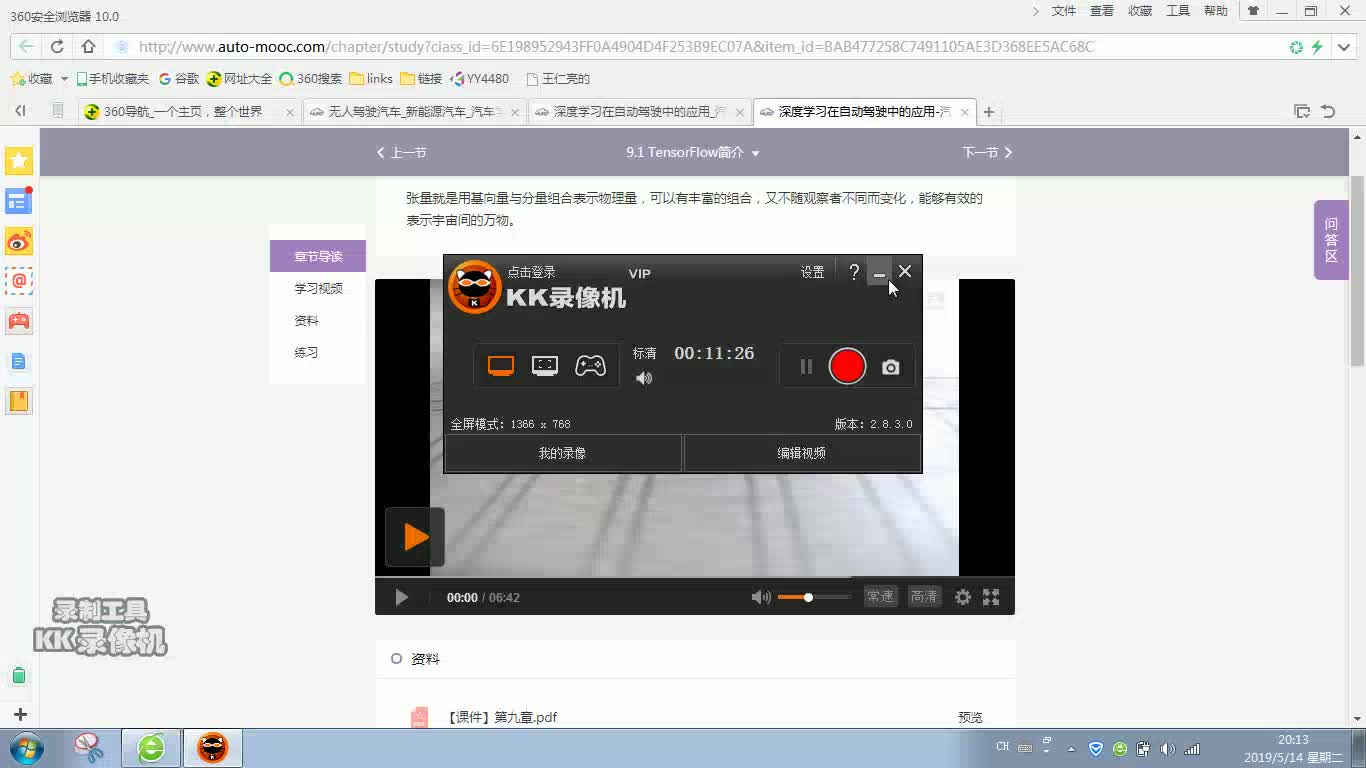Open the games icon in sidebar
This screenshot has width=1366, height=768.
coord(19,321)
